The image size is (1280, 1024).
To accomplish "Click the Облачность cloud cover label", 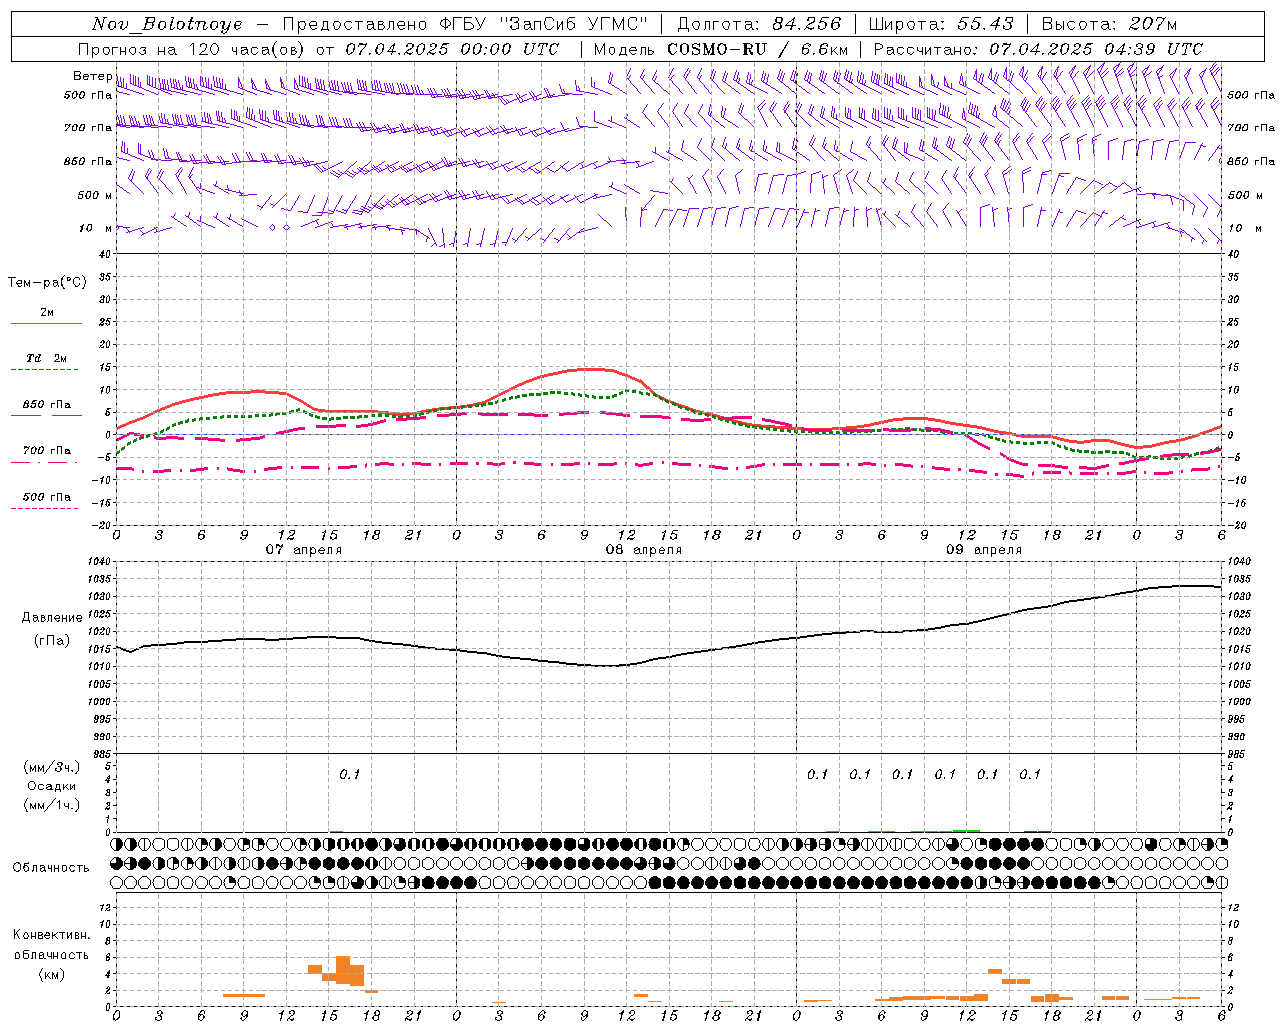I will [51, 867].
